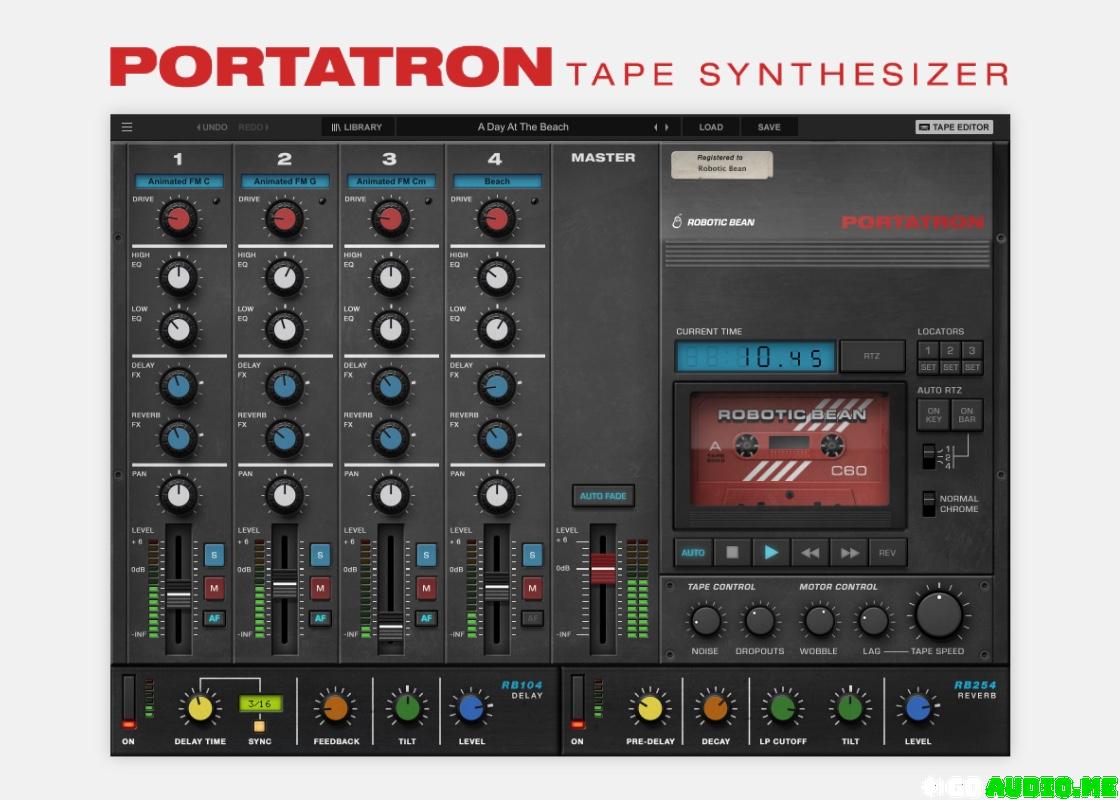1120x800 pixels.
Task: Click the Auto Fade button
Action: point(603,496)
